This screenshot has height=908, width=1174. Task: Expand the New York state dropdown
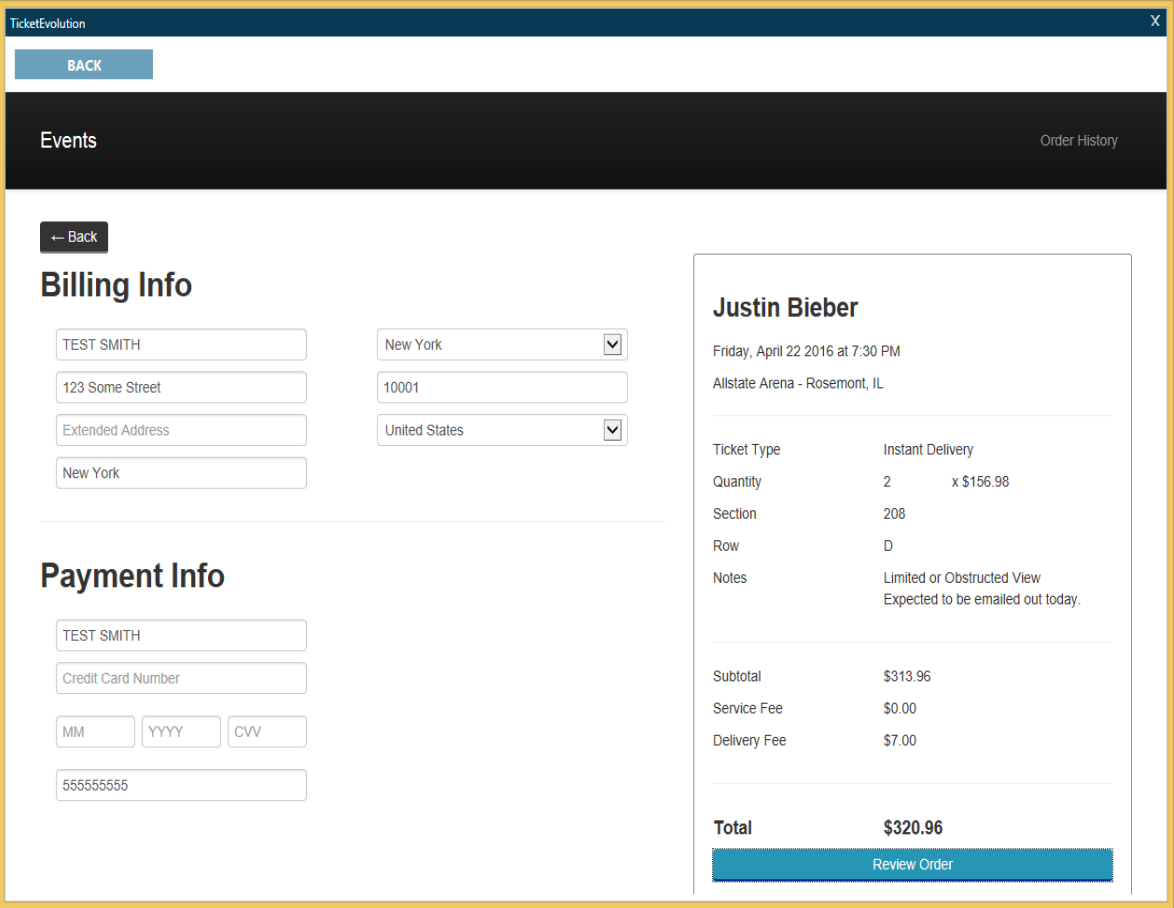click(x=502, y=344)
